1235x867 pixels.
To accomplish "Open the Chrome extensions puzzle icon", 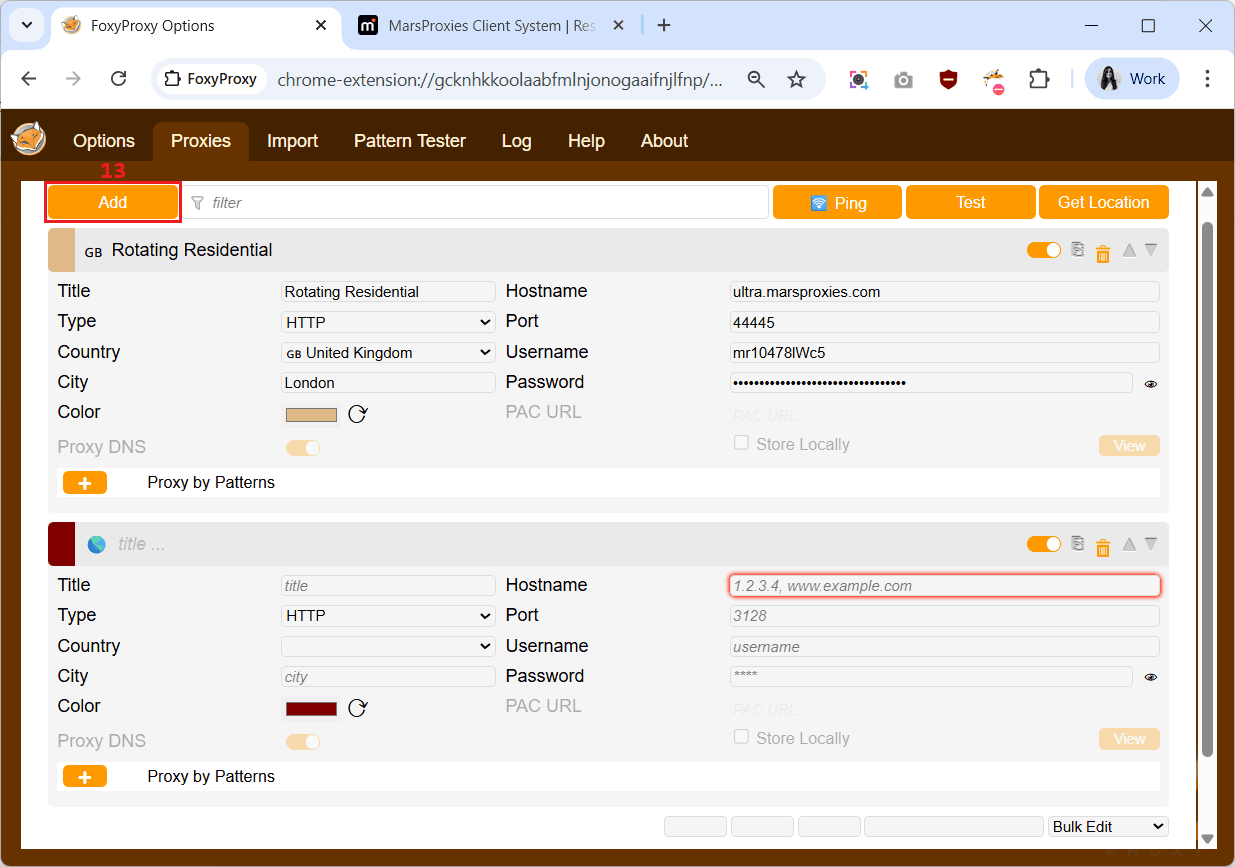I will (x=1040, y=79).
